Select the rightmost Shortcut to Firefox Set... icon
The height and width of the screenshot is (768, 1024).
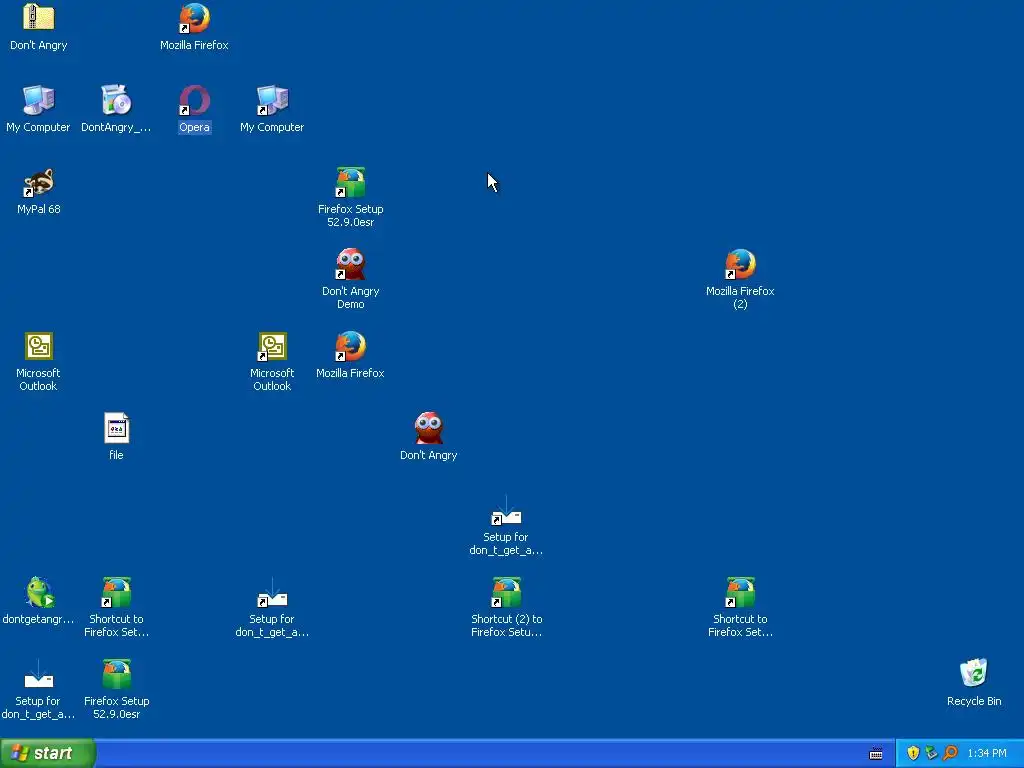click(740, 592)
